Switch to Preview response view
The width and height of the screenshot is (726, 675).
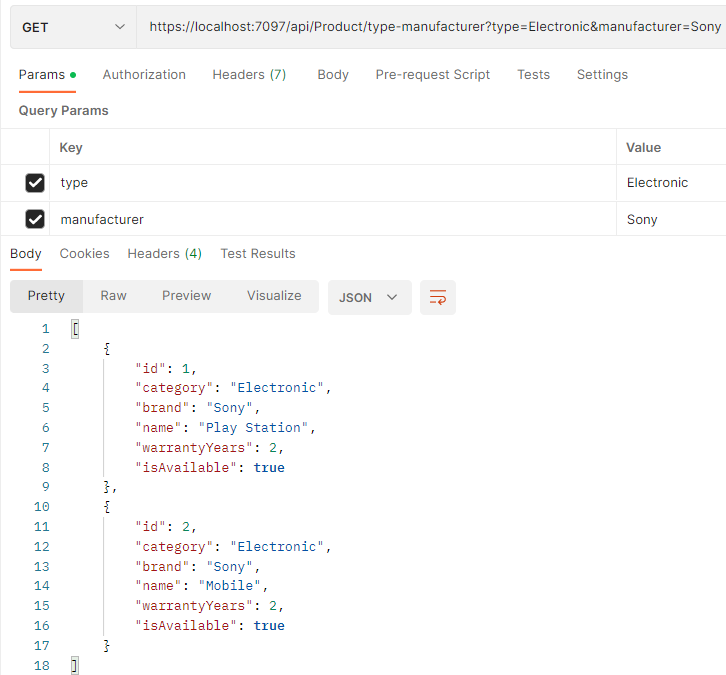(187, 296)
